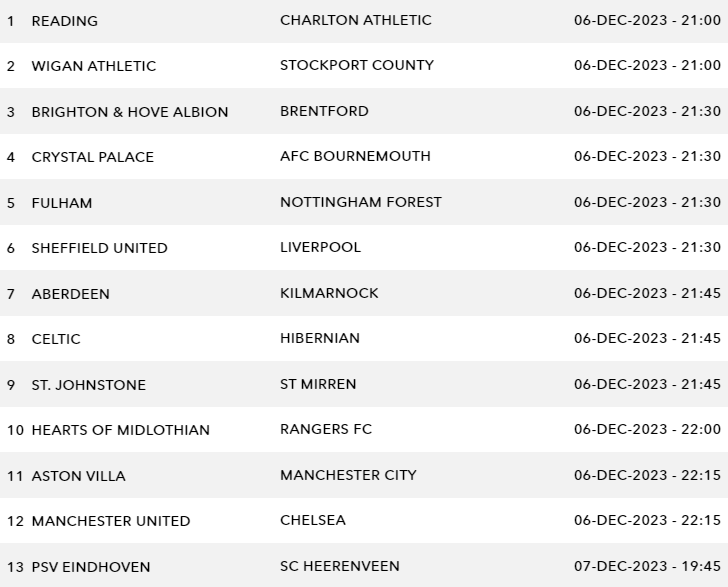Click Brighton & Hove Albion
Viewport: 728px width, 587px height.
click(130, 112)
